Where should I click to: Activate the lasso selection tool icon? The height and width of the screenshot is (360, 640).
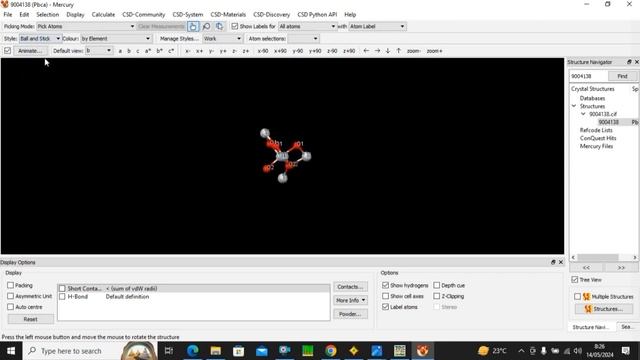(x=207, y=27)
